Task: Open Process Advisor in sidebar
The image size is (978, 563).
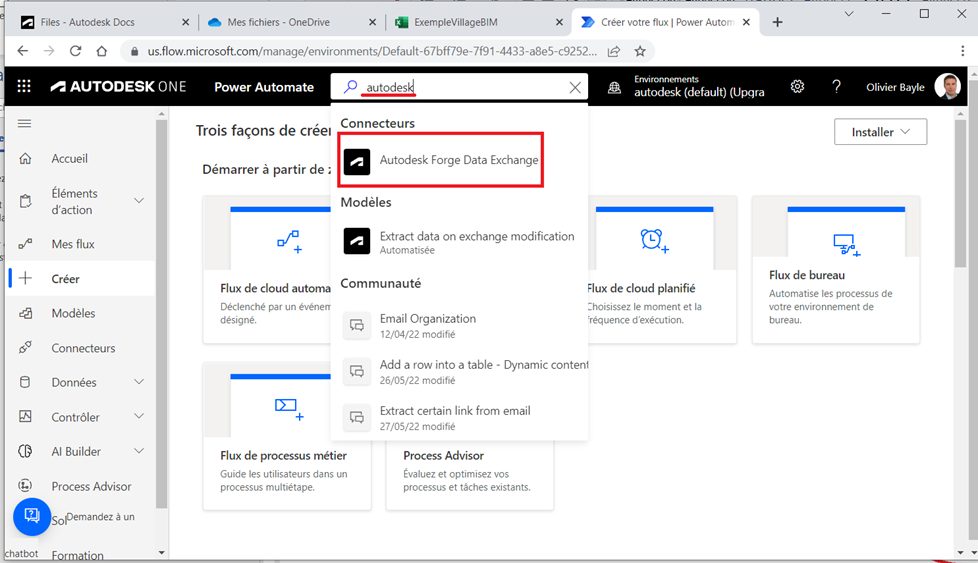Action: click(x=91, y=486)
